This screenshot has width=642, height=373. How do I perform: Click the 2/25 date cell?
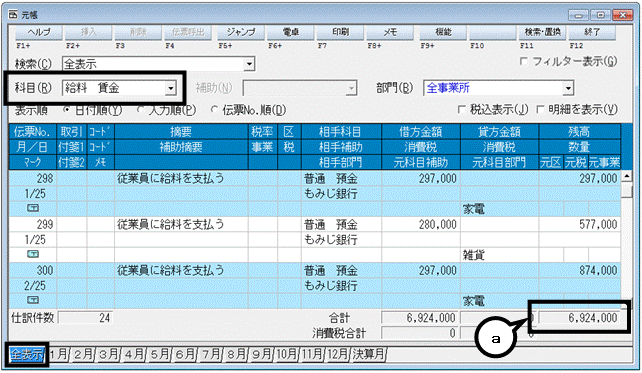click(x=33, y=285)
